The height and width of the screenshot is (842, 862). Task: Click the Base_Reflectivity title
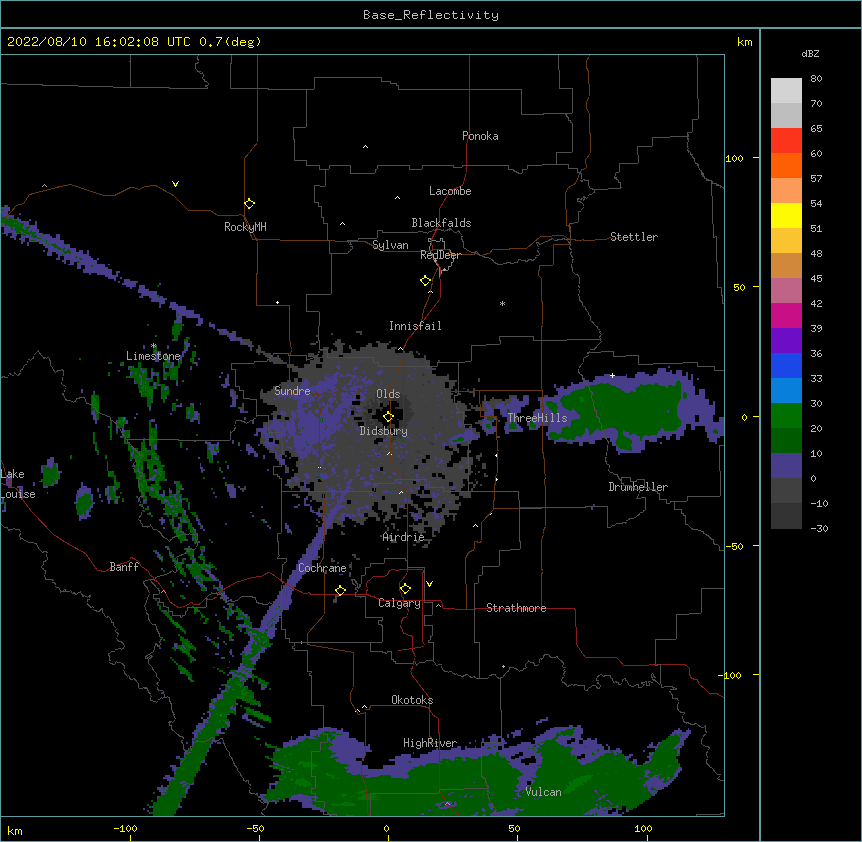coord(431,15)
